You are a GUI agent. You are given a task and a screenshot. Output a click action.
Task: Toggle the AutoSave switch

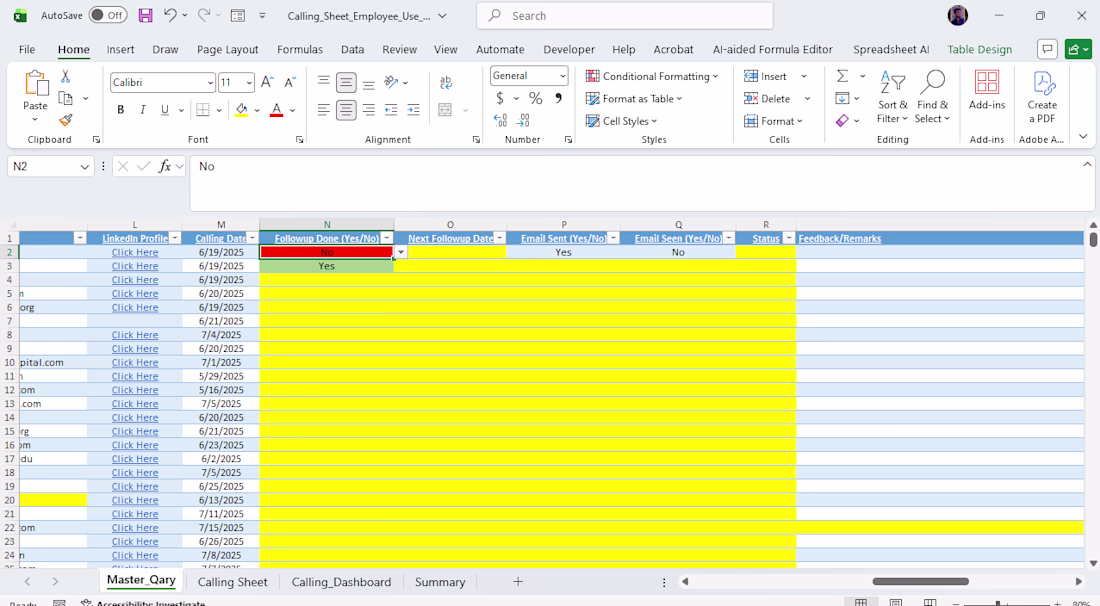coord(108,16)
